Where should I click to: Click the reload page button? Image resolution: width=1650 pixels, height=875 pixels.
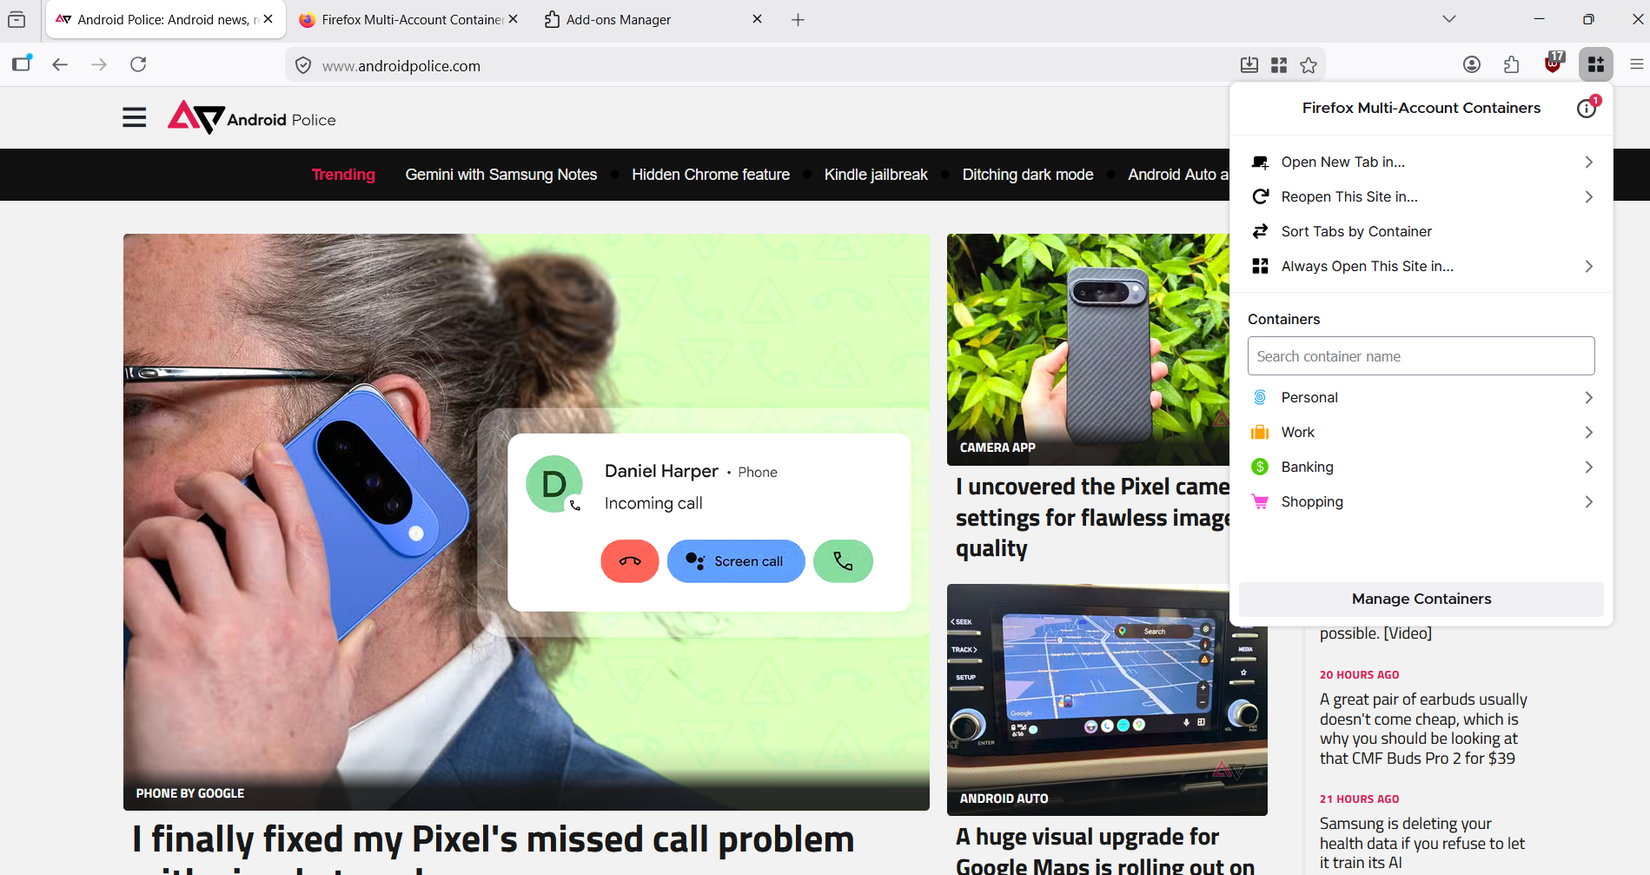[138, 65]
